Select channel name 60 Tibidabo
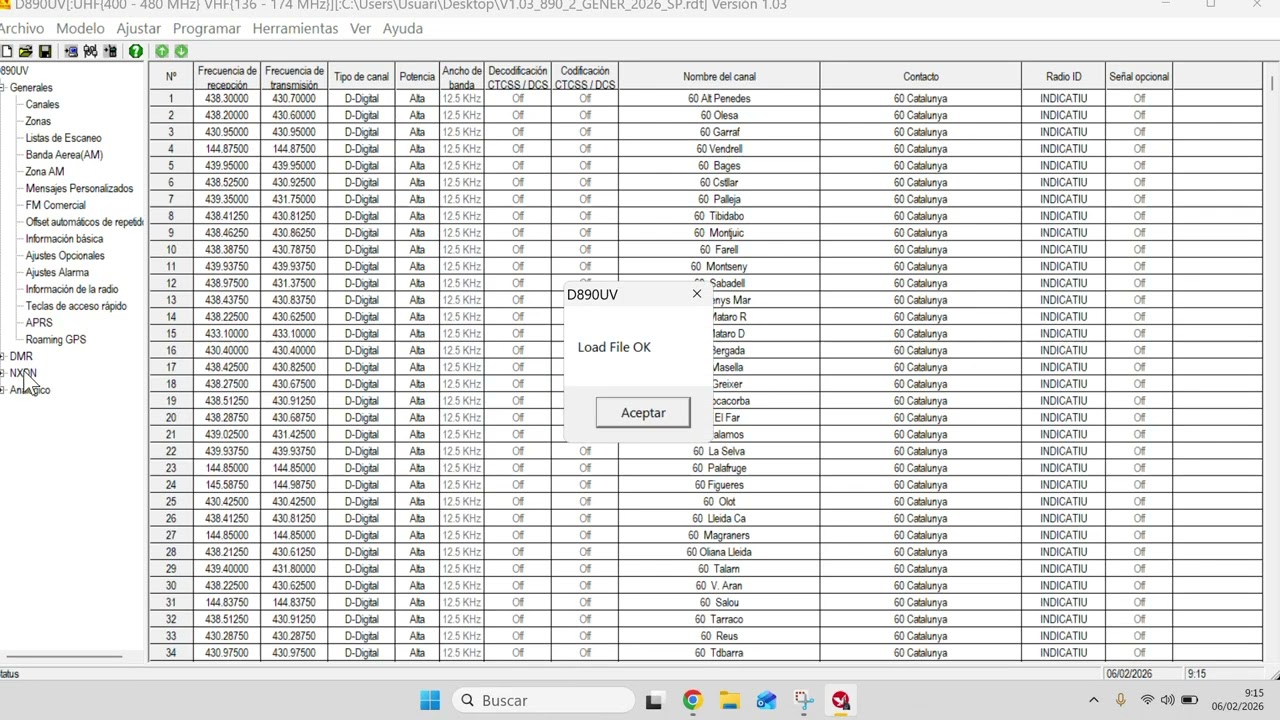Image resolution: width=1280 pixels, height=720 pixels. point(719,216)
